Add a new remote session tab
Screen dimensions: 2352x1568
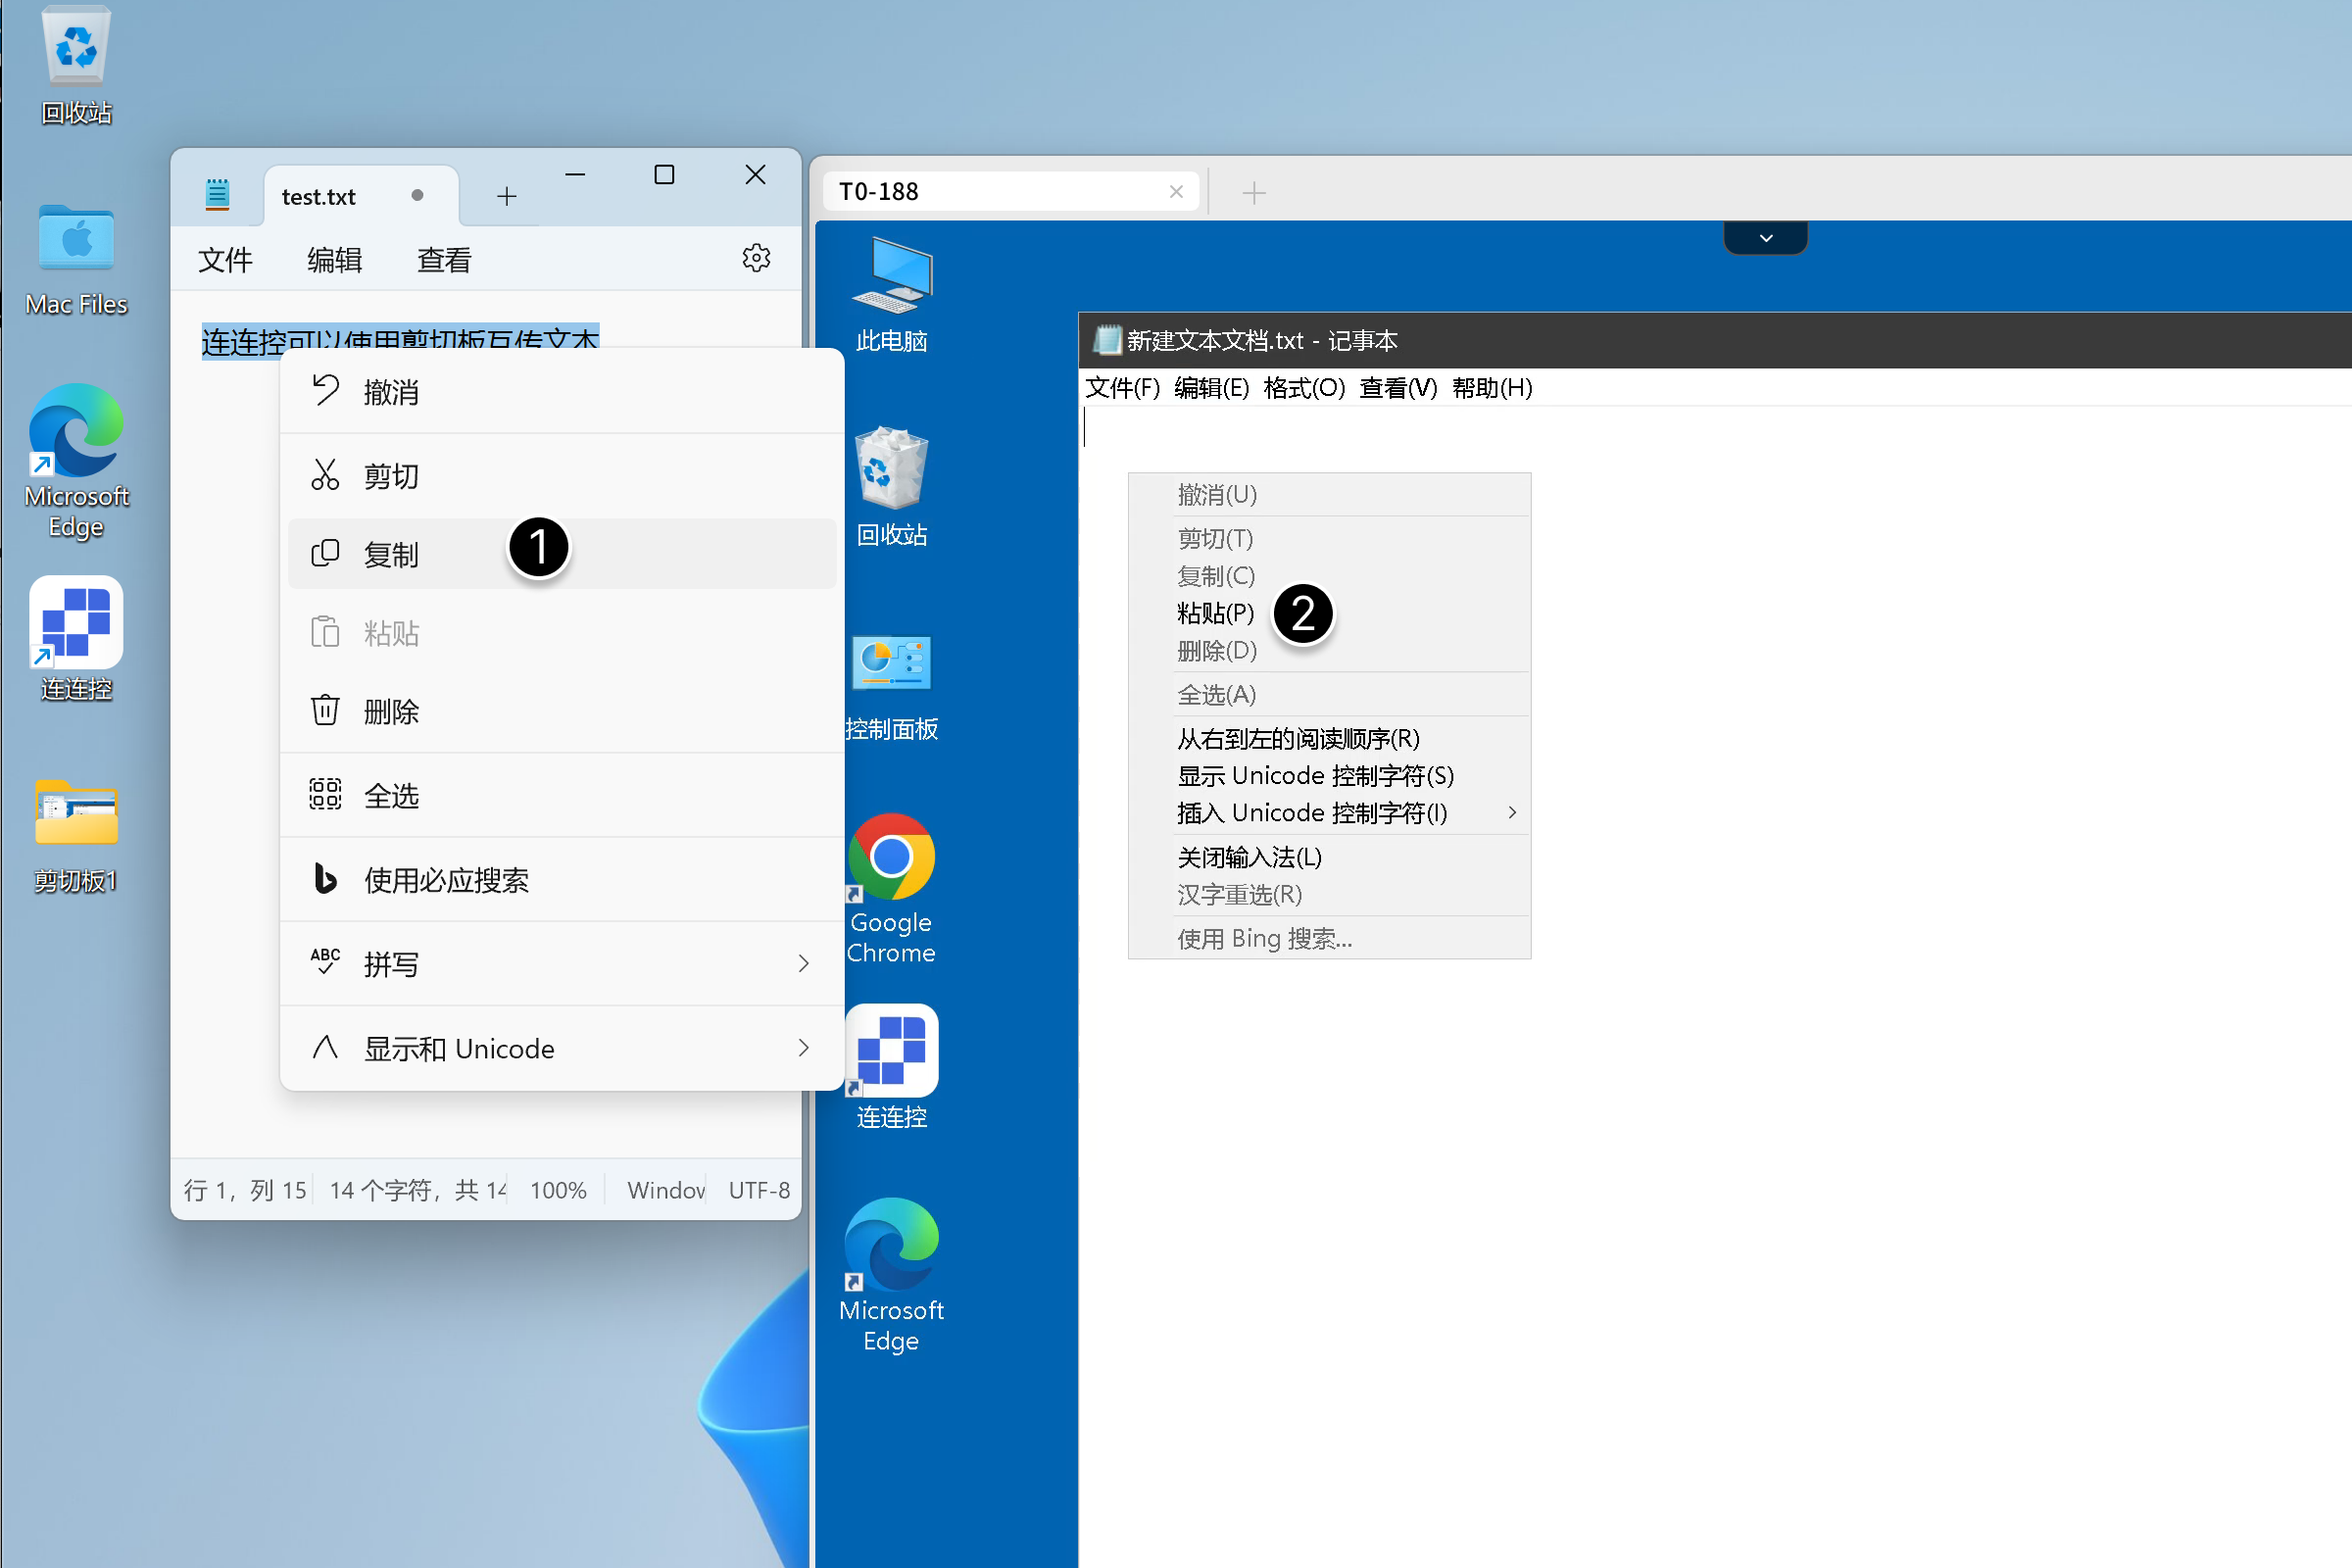click(1253, 192)
